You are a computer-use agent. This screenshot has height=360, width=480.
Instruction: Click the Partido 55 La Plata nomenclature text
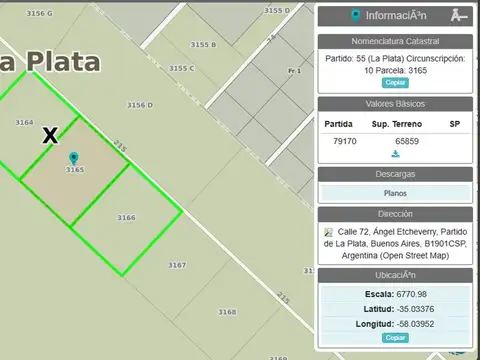point(395,64)
